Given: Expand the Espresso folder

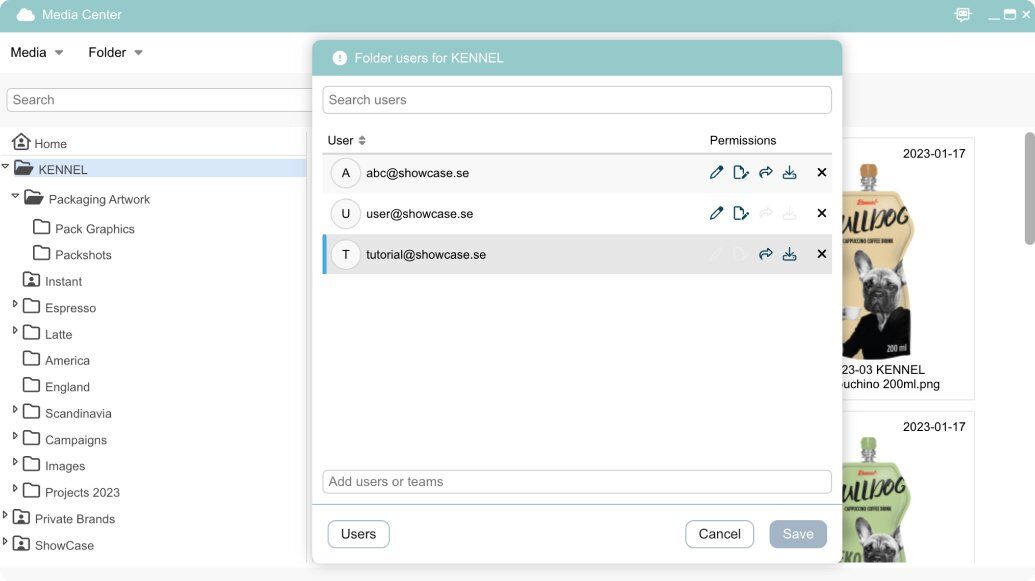Looking at the screenshot, I should point(15,304).
